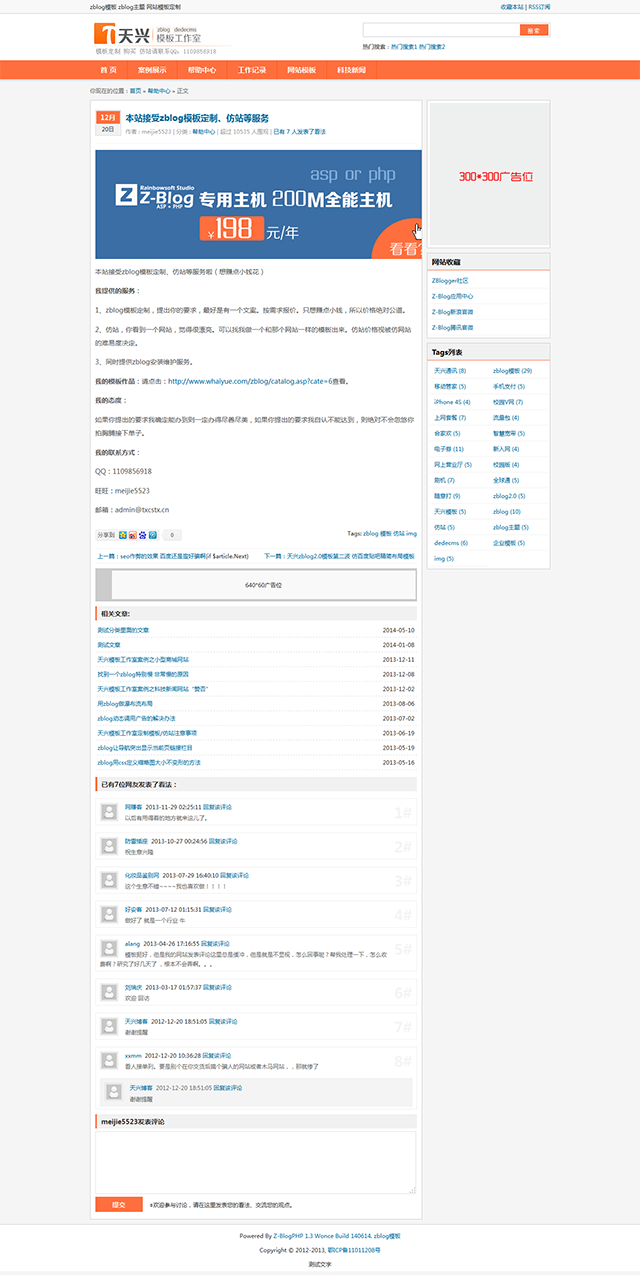Select the zblog模板 (29) tag
640x1275 pixels.
512,370
